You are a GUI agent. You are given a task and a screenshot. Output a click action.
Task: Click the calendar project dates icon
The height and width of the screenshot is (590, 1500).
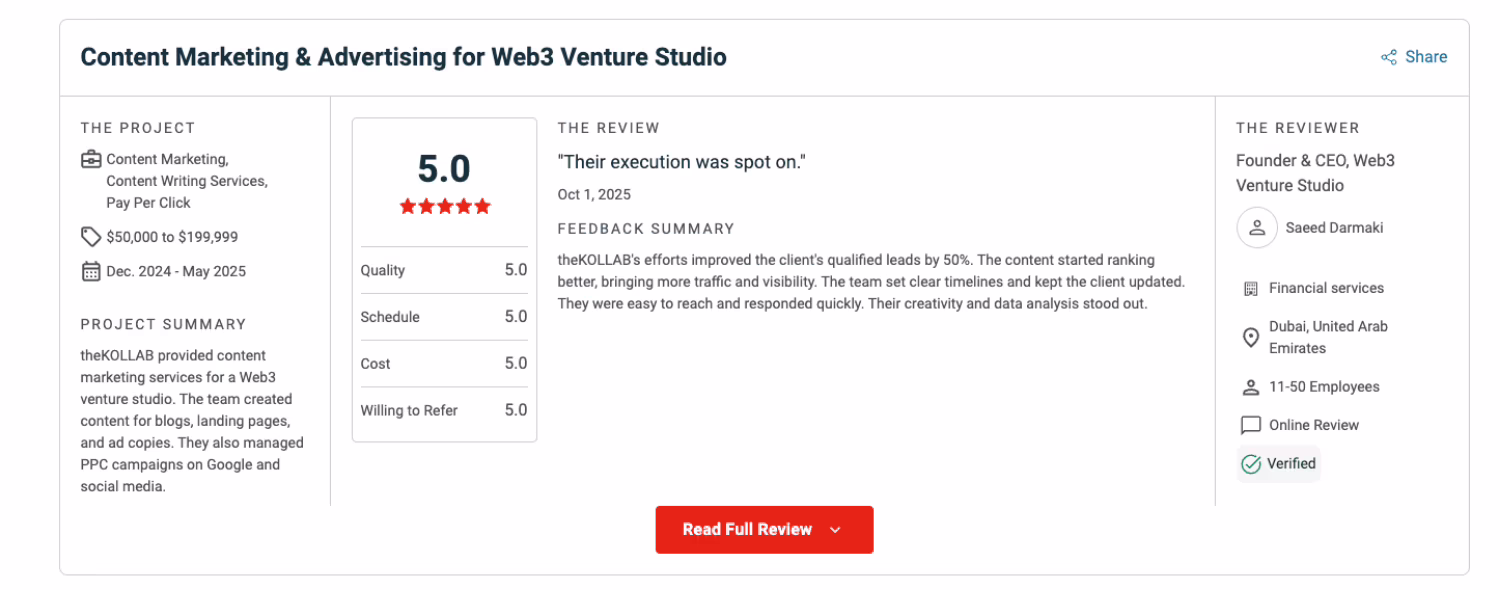tap(91, 271)
